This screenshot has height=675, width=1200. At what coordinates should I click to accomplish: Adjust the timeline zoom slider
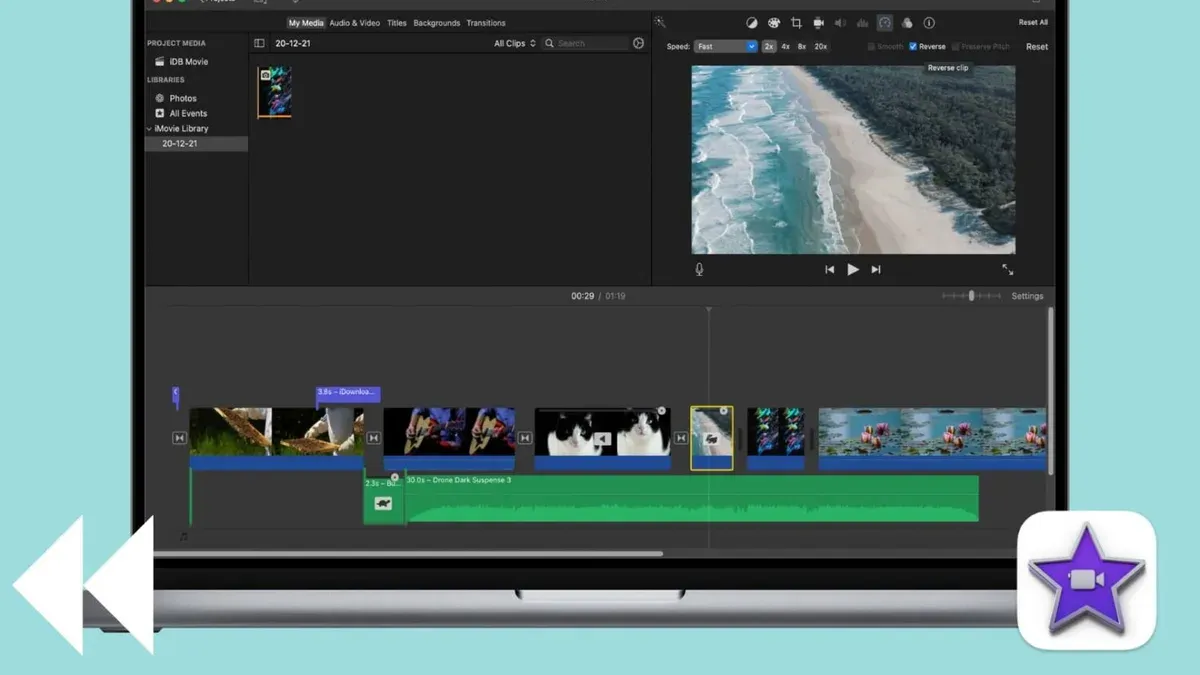coord(971,296)
